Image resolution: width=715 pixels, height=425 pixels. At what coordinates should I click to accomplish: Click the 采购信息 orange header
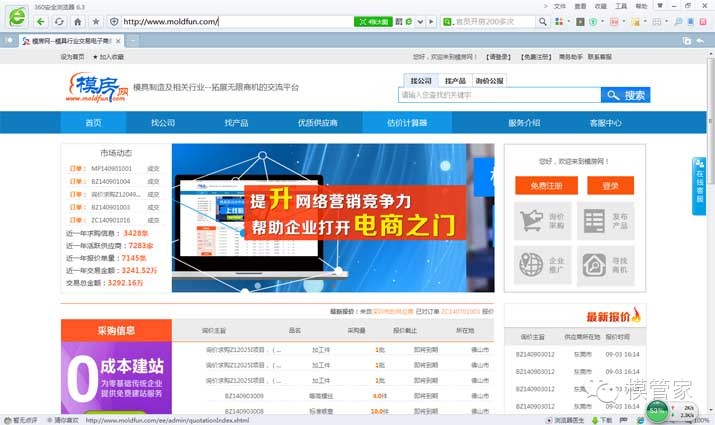(x=116, y=331)
